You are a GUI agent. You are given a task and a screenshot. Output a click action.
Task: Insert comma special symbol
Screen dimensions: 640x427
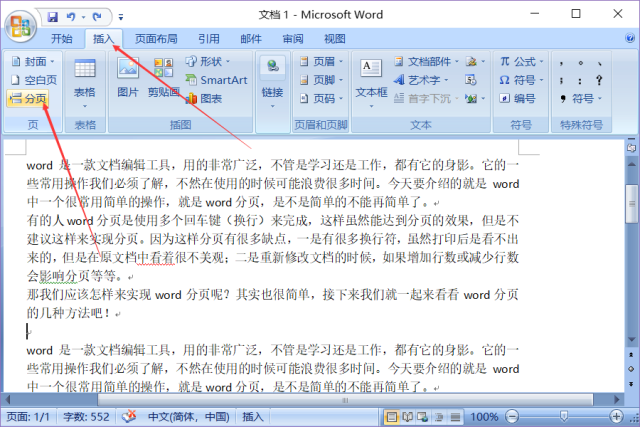[562, 62]
